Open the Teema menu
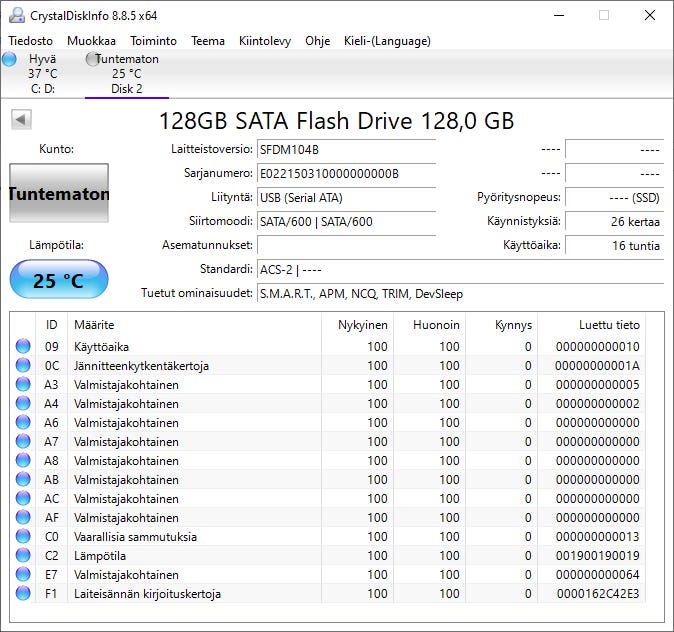The width and height of the screenshot is (674, 632). point(208,41)
